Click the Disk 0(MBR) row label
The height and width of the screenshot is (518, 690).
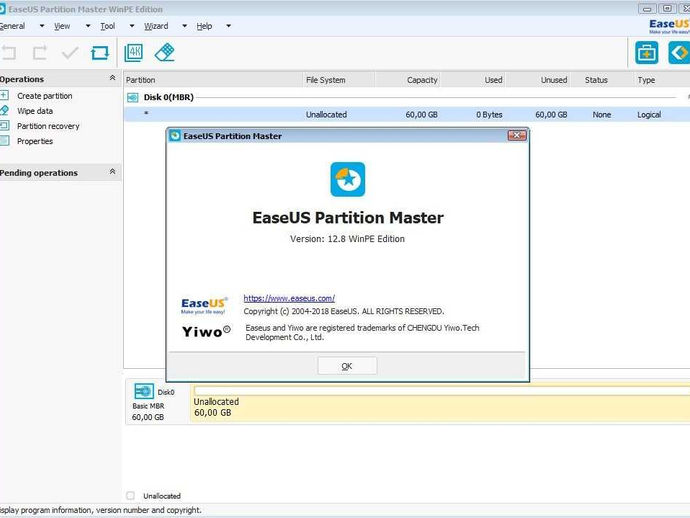(x=169, y=97)
